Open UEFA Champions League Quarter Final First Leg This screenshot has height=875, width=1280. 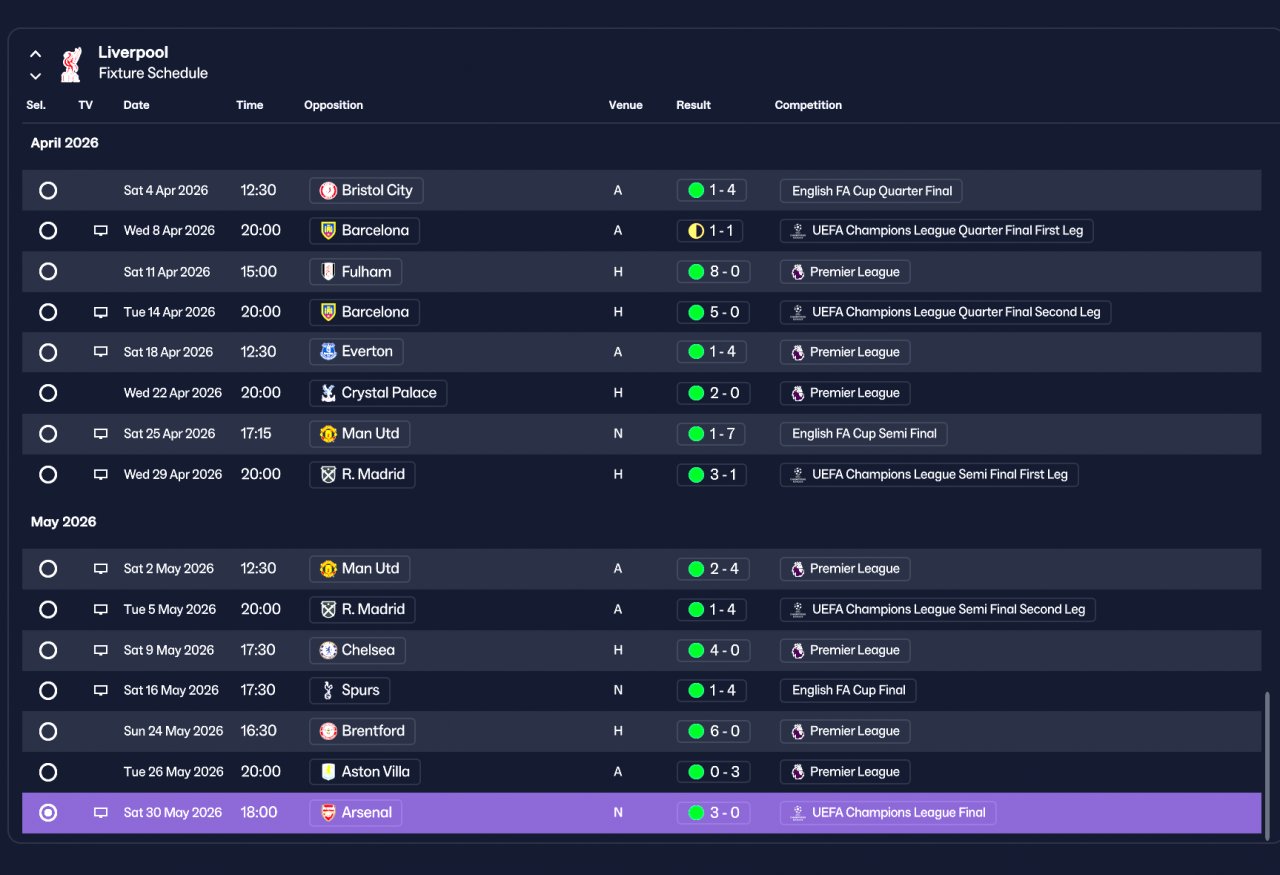point(937,231)
